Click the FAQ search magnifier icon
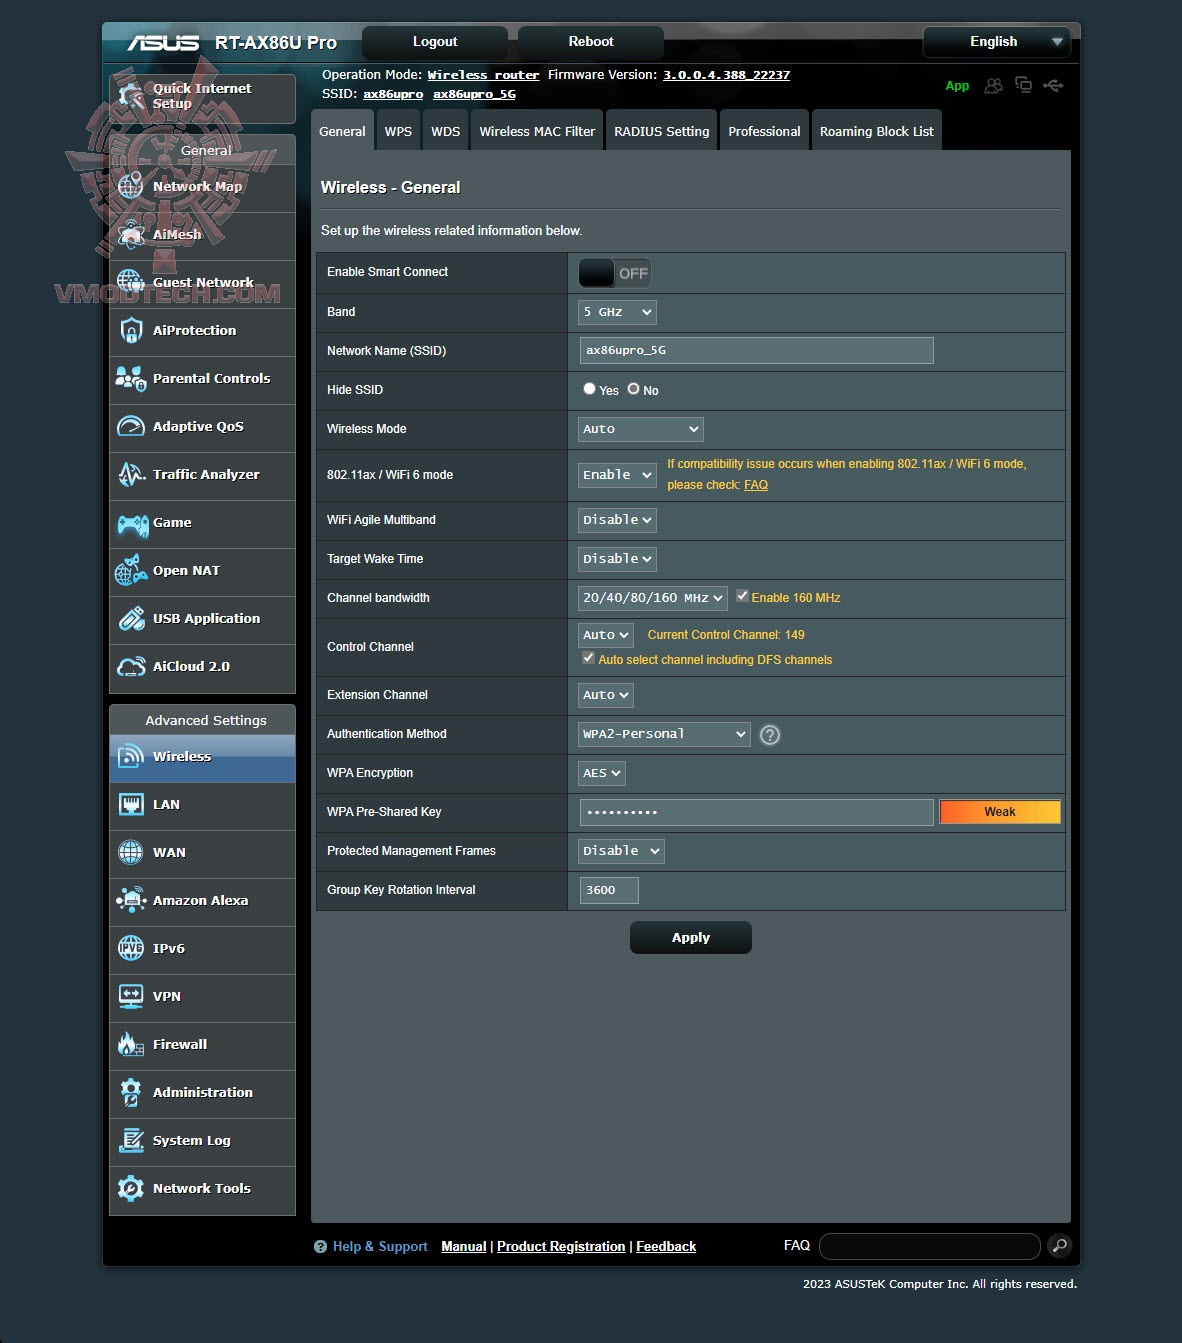This screenshot has width=1182, height=1343. click(1059, 1246)
